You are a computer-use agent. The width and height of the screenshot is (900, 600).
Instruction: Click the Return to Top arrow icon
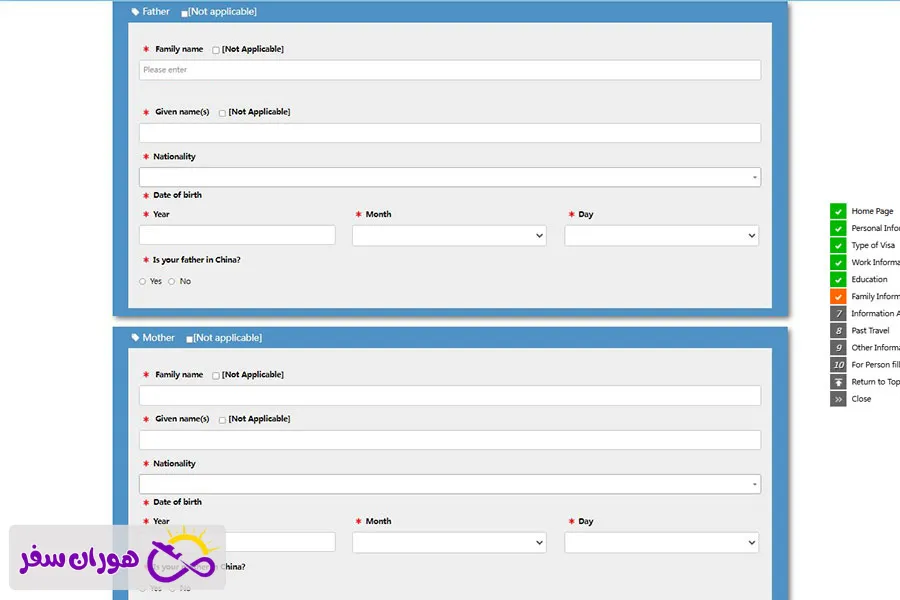(x=838, y=382)
